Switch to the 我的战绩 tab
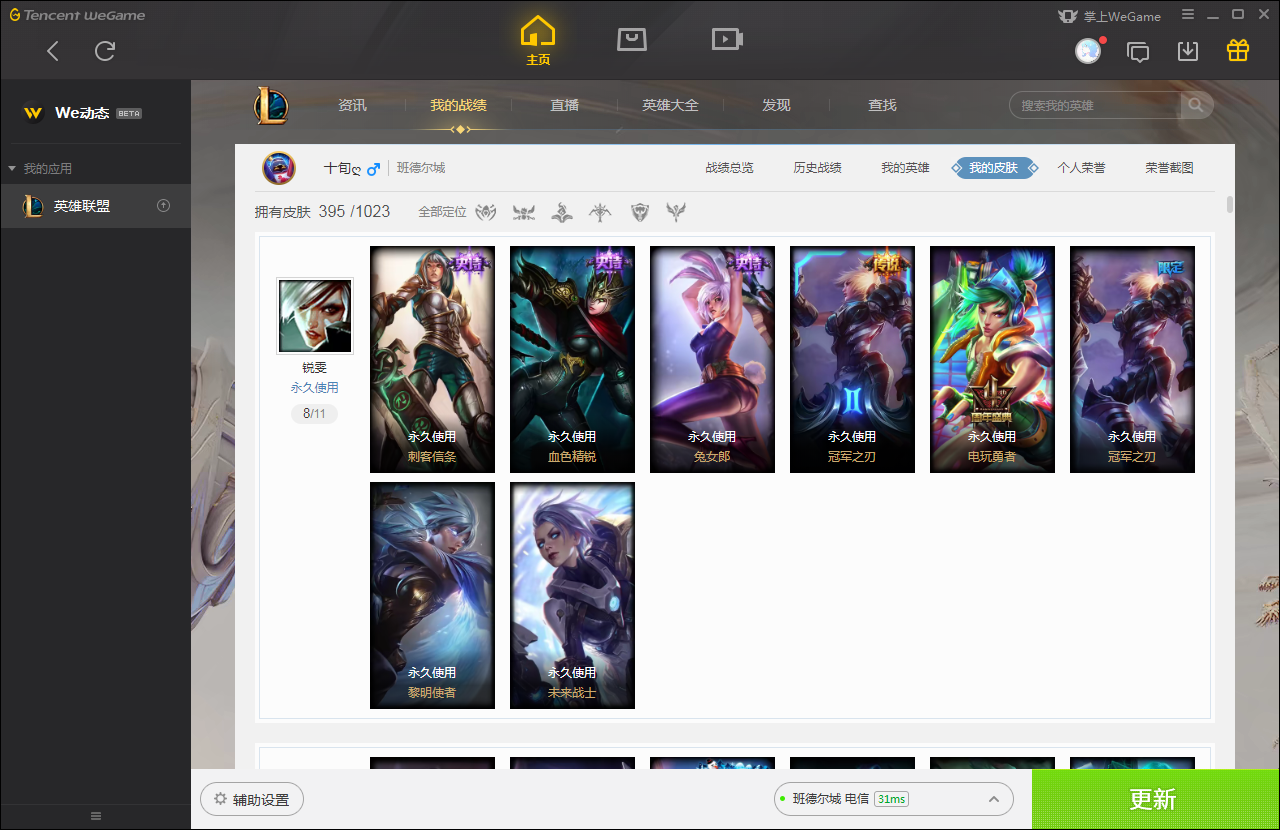 tap(459, 105)
